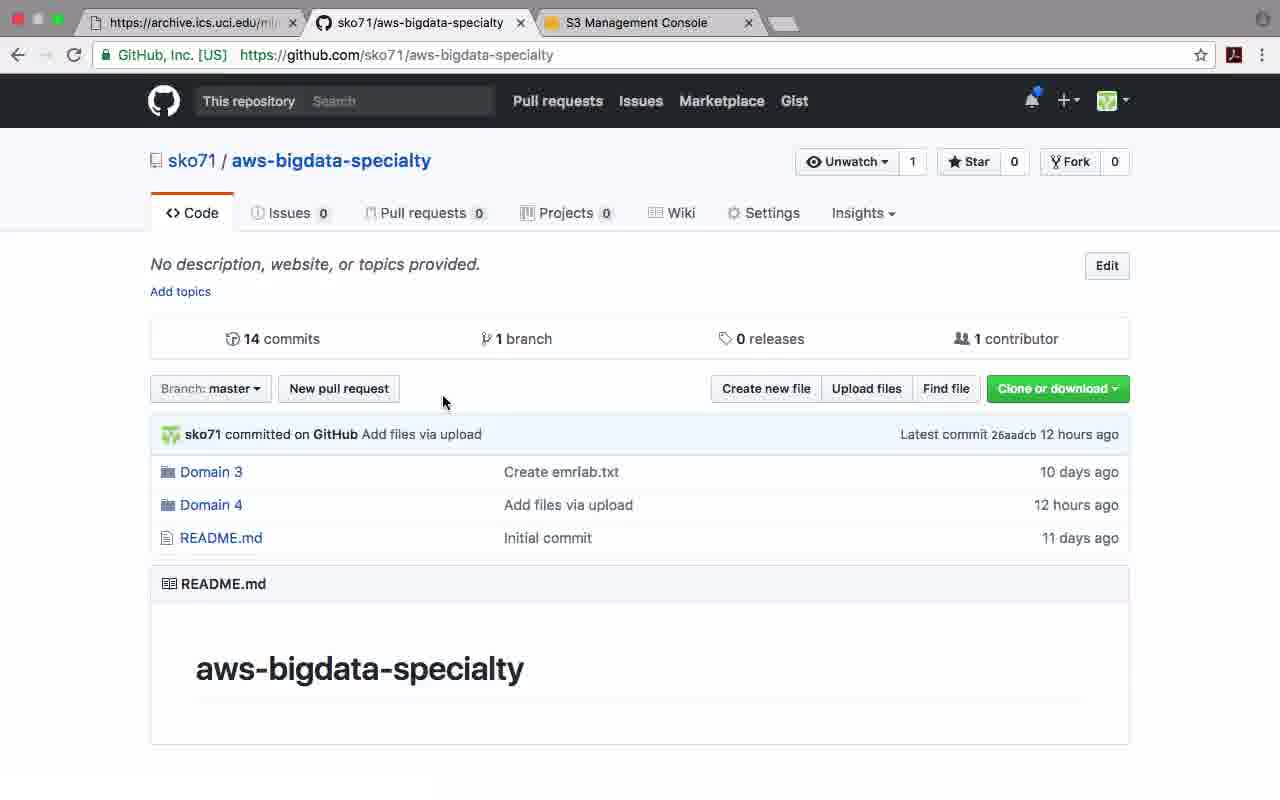
Task: Open the Issues repository tab
Action: coord(291,213)
